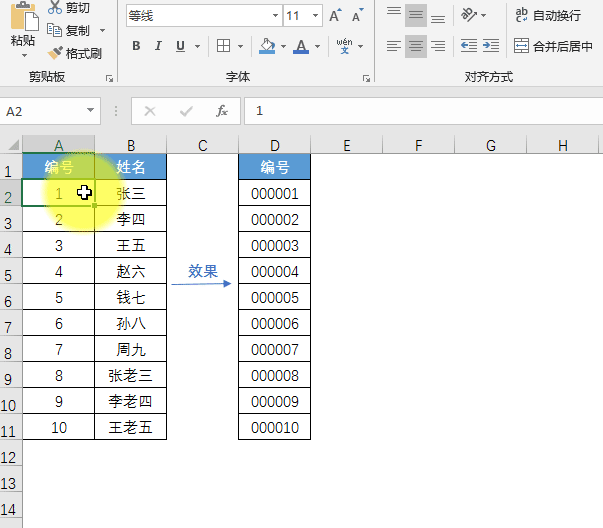The width and height of the screenshot is (603, 528).
Task: Click cell containing 张三
Action: pos(131,193)
